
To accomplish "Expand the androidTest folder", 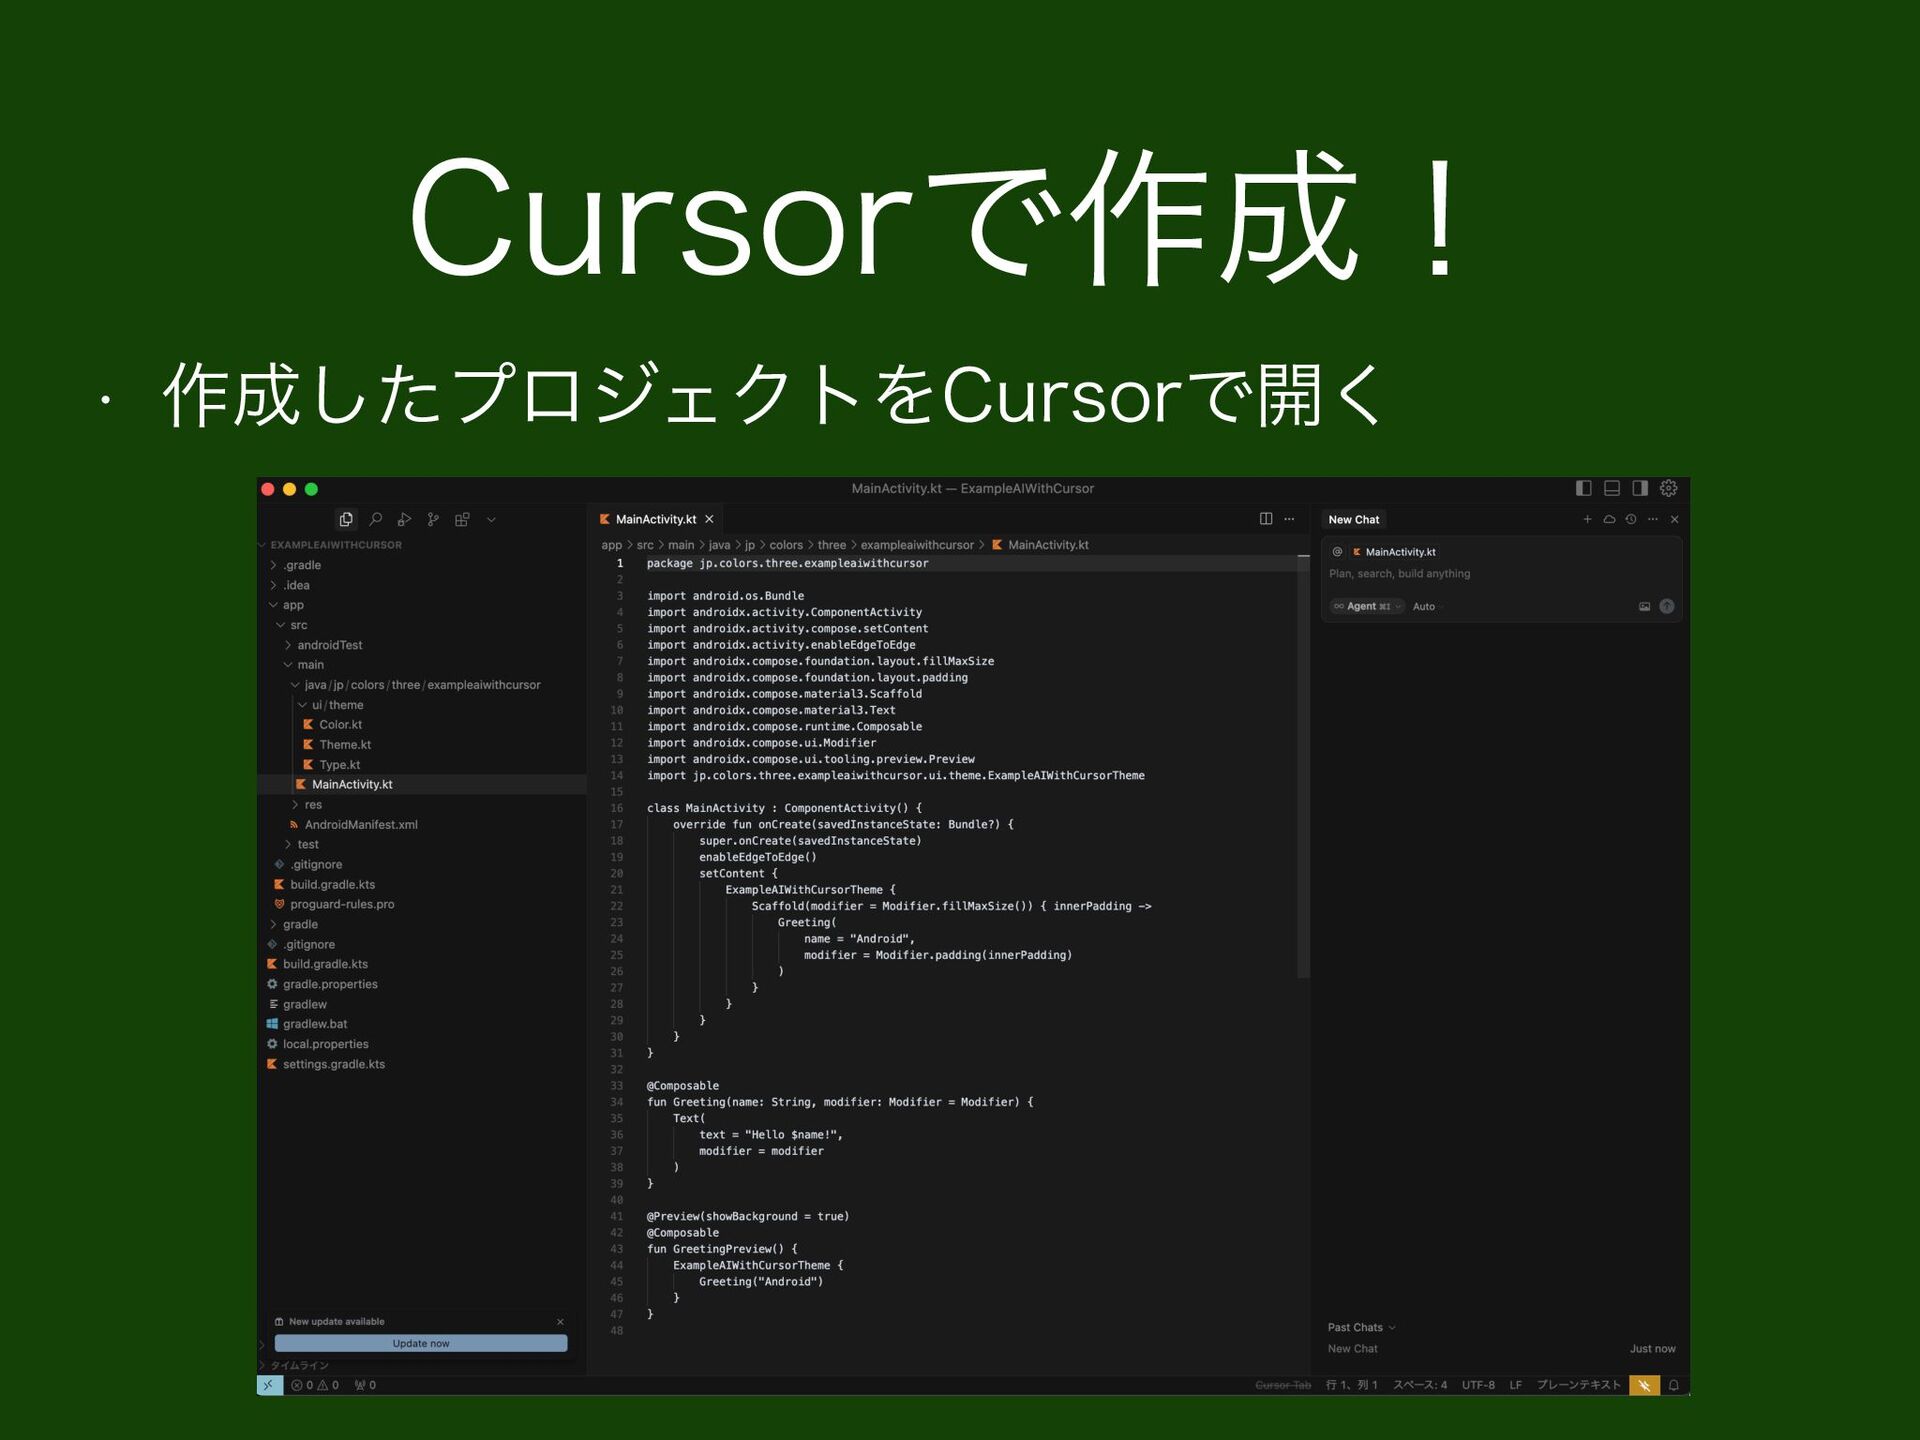I will 420,645.
